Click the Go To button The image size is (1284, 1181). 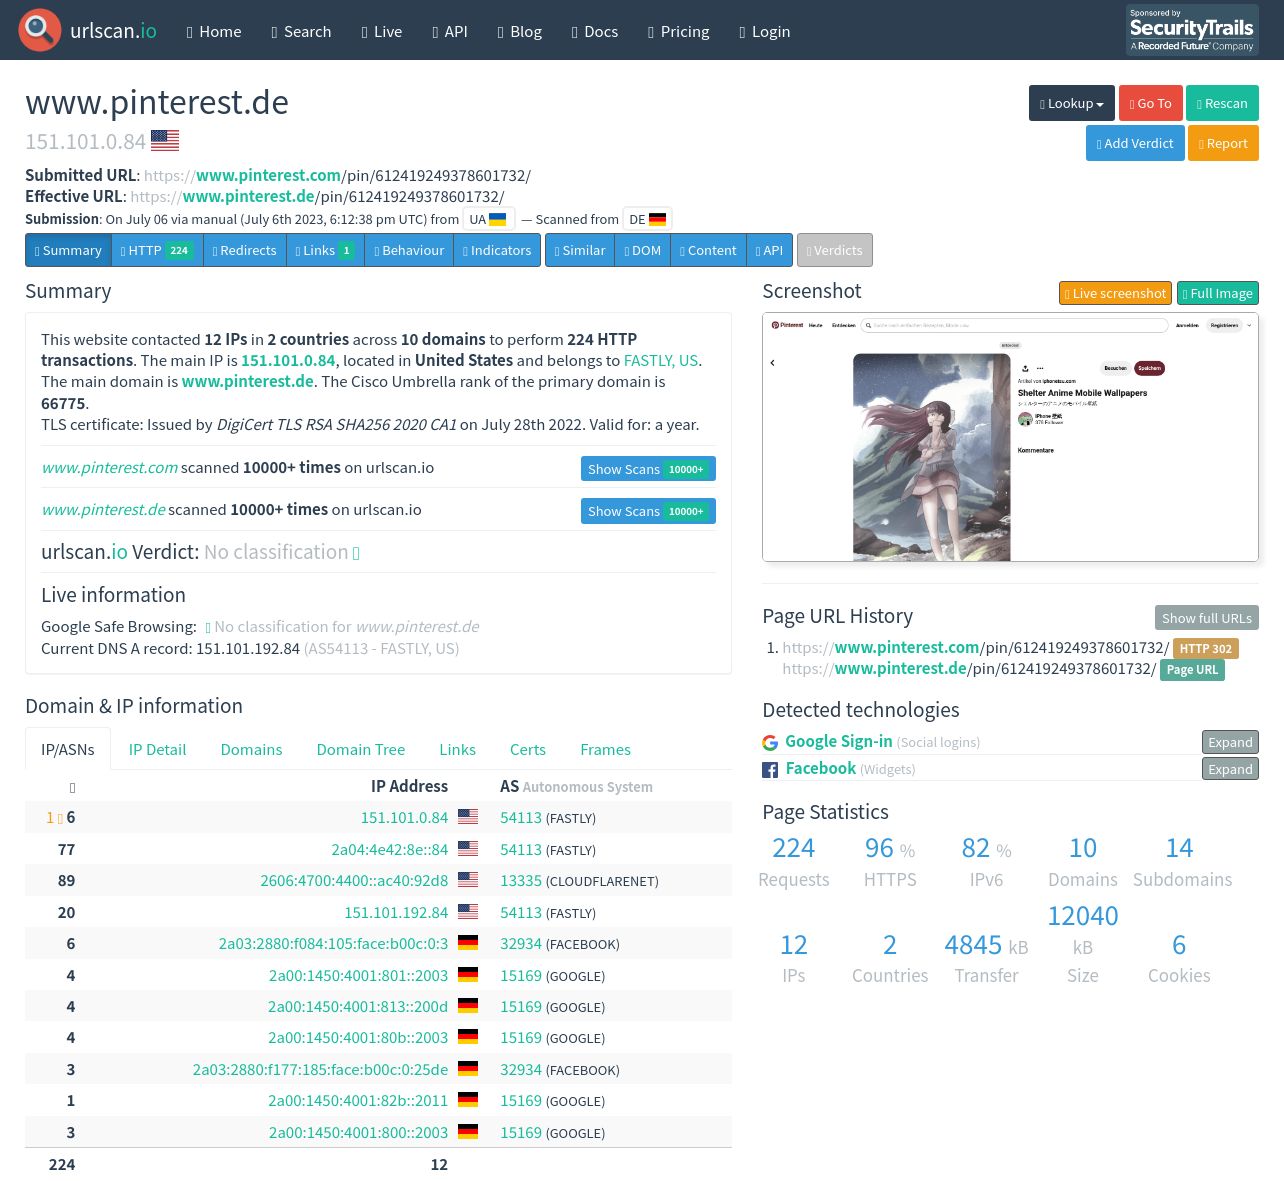[1151, 103]
